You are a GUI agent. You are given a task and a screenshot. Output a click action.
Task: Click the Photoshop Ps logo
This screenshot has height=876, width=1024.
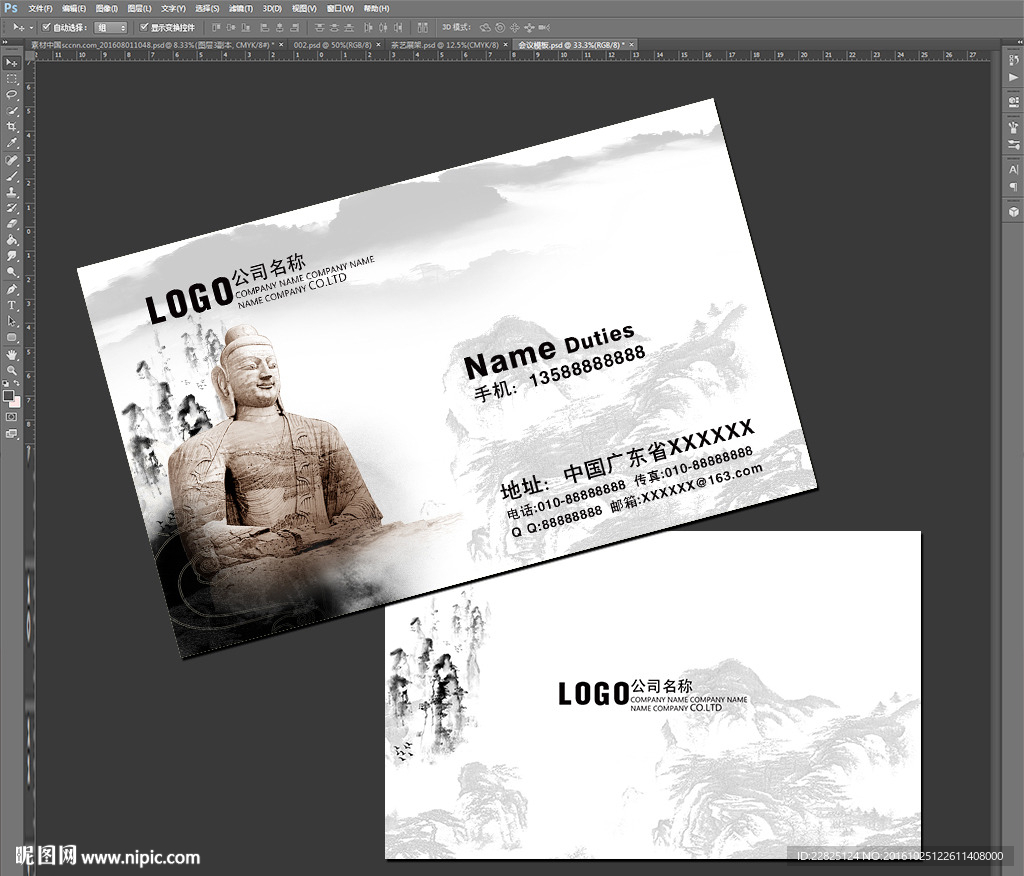pyautogui.click(x=10, y=8)
